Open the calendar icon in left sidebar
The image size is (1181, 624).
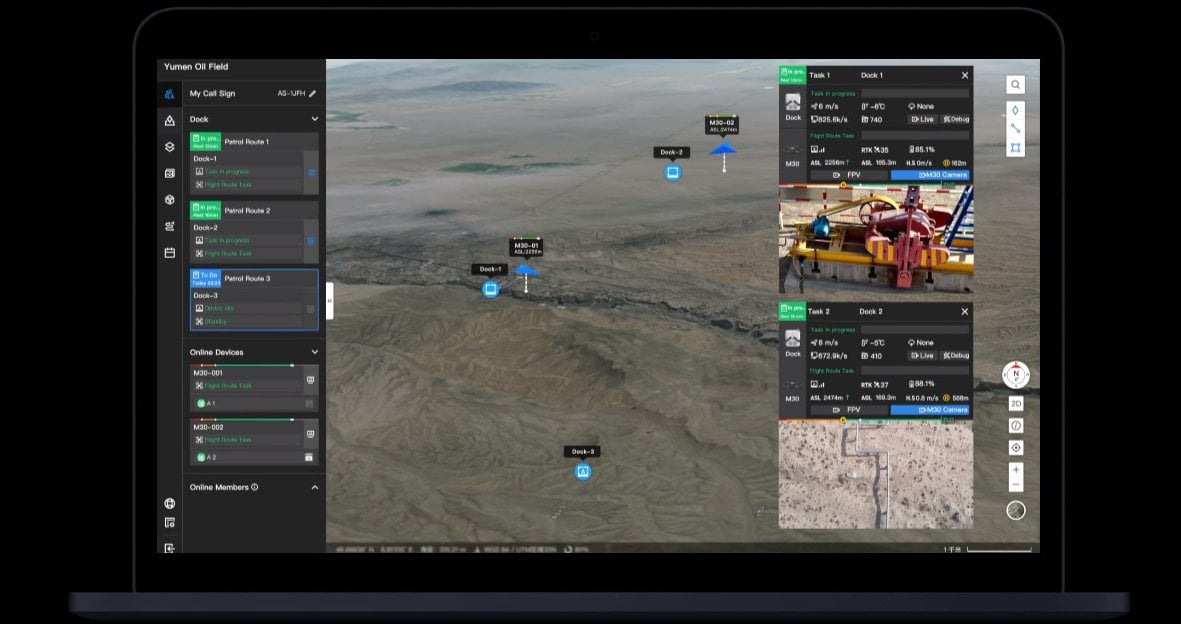(170, 253)
